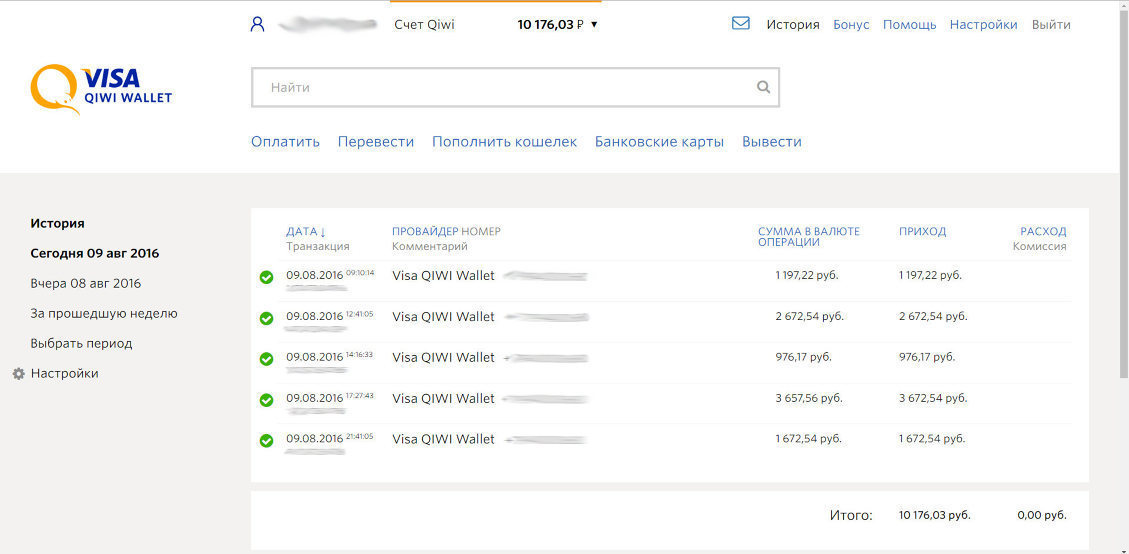Click the sidebar История heading

coord(58,223)
